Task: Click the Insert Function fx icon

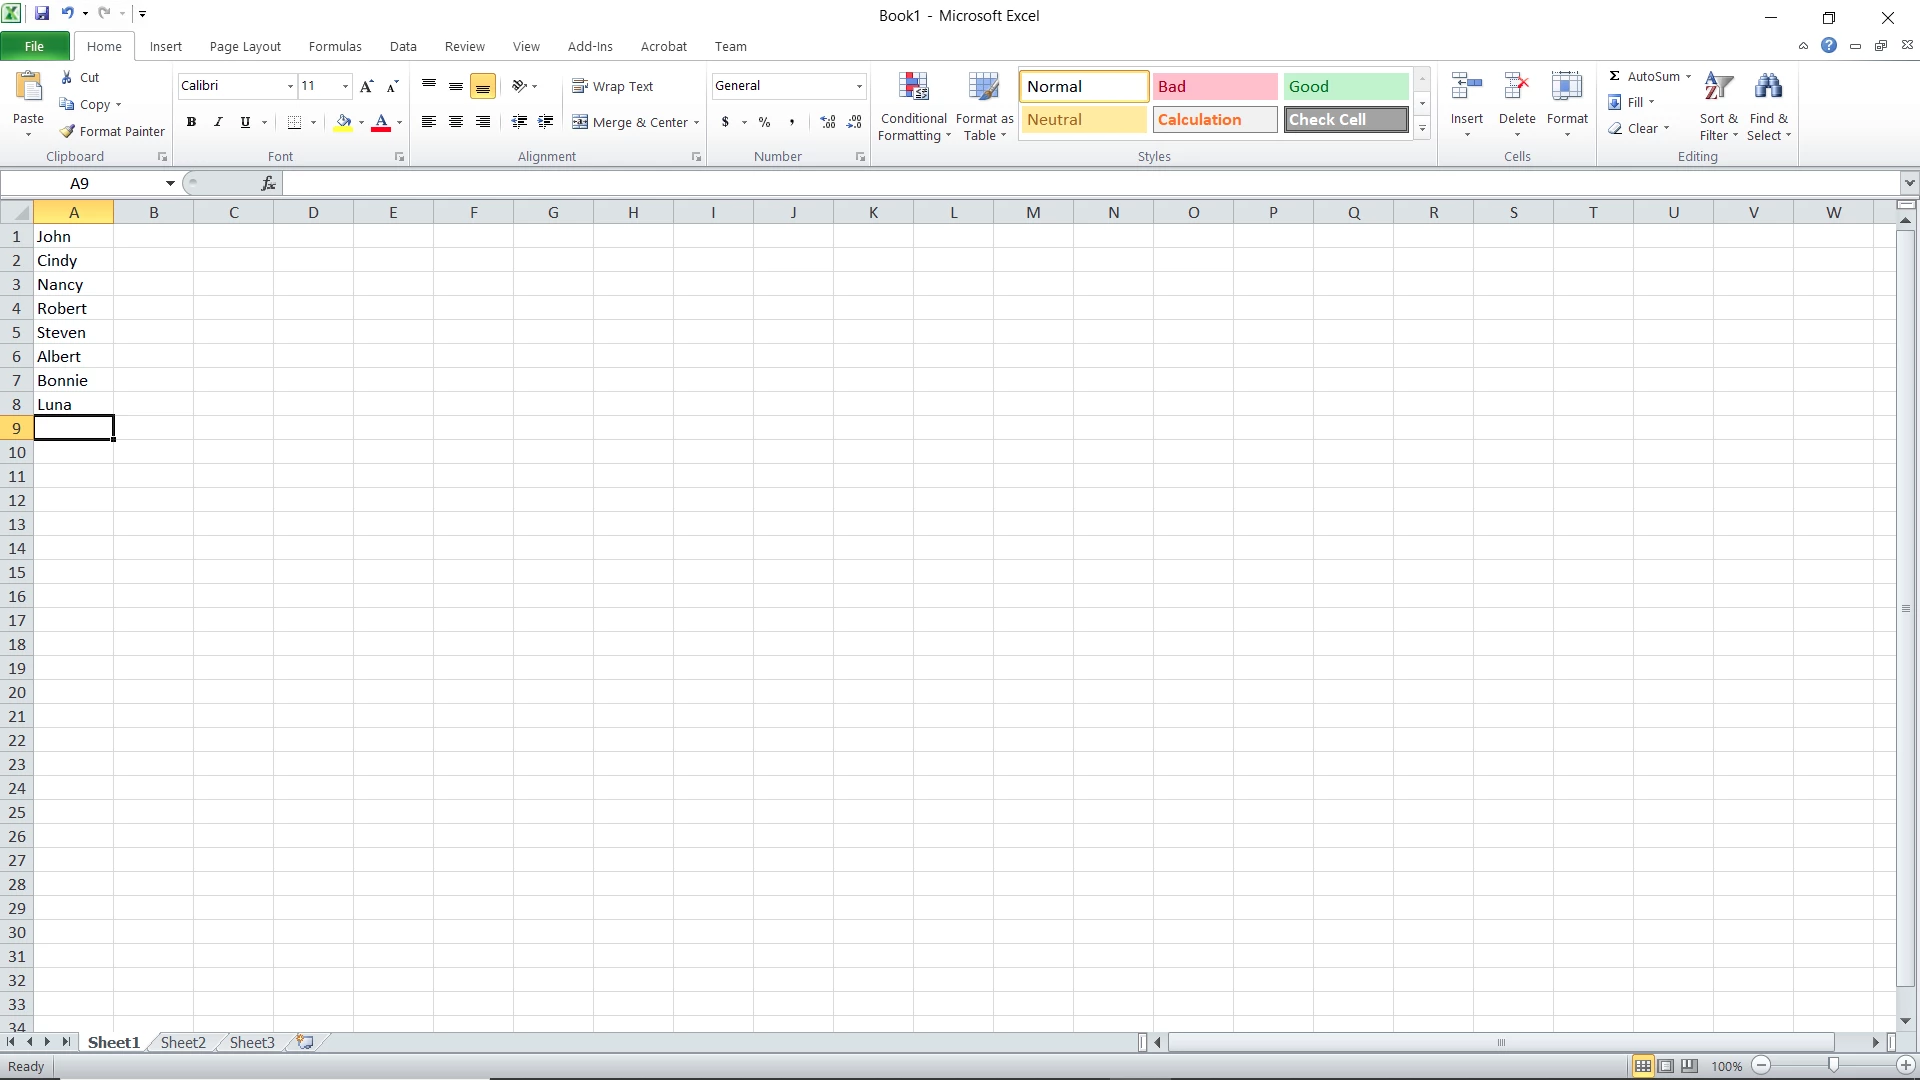Action: 268,183
